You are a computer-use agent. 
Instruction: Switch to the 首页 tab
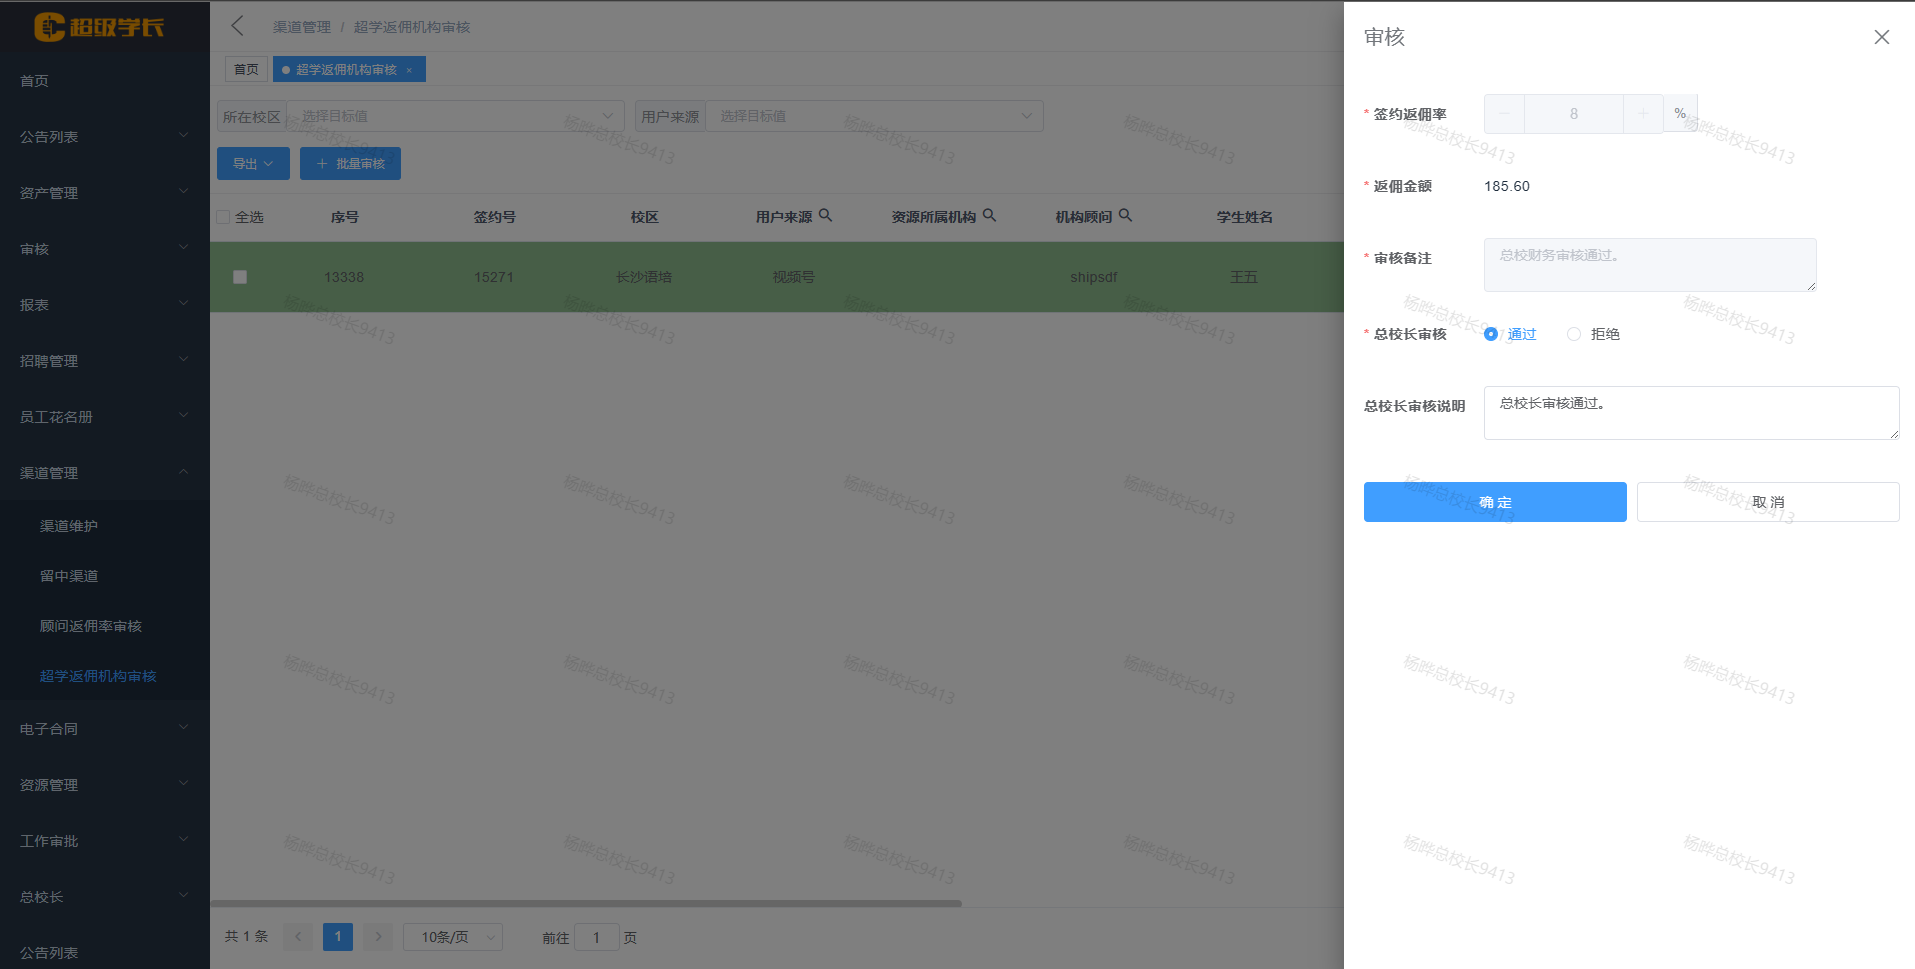coord(246,69)
